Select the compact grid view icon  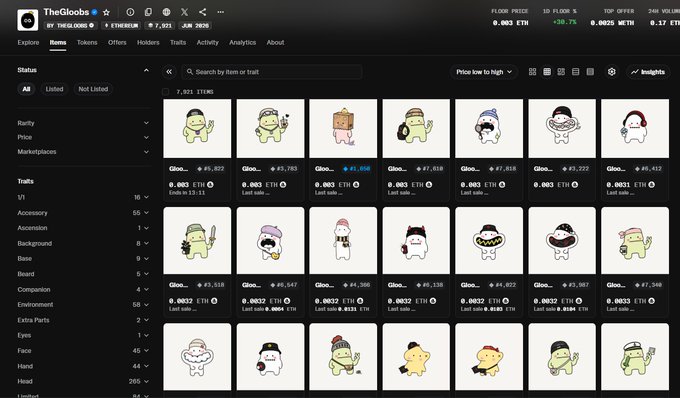(x=547, y=72)
